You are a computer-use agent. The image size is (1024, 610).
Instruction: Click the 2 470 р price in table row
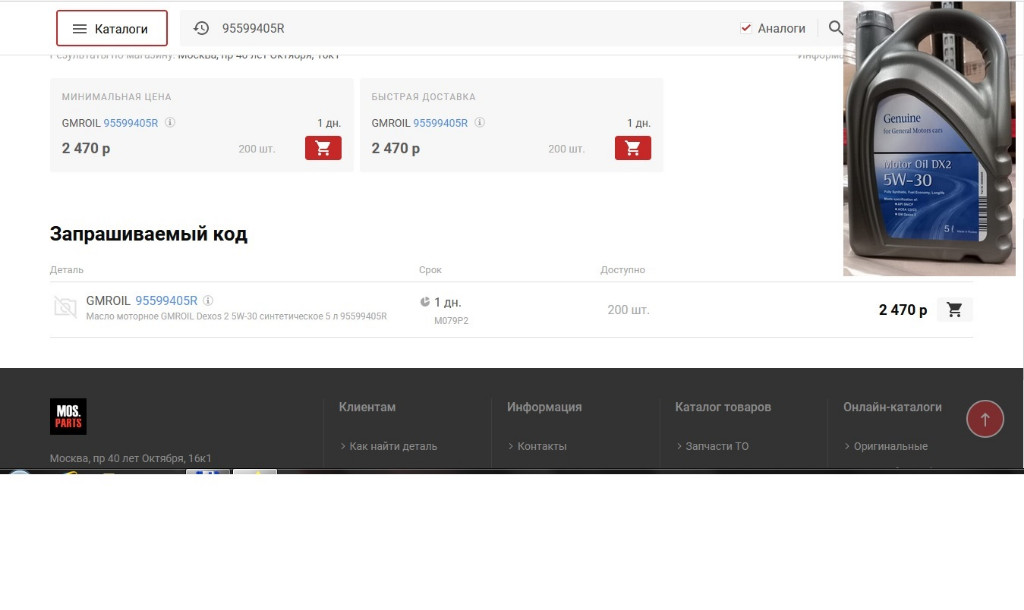point(903,310)
